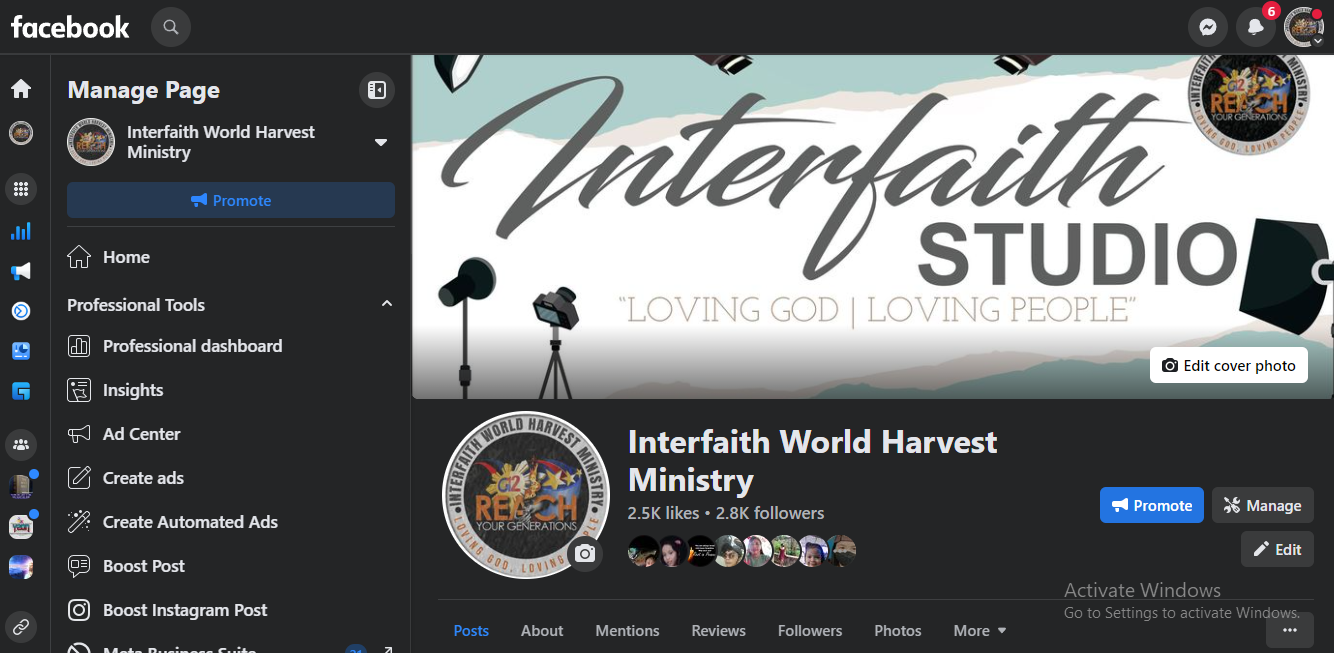1334x653 pixels.
Task: Click Edit cover photo button
Action: (x=1228, y=365)
